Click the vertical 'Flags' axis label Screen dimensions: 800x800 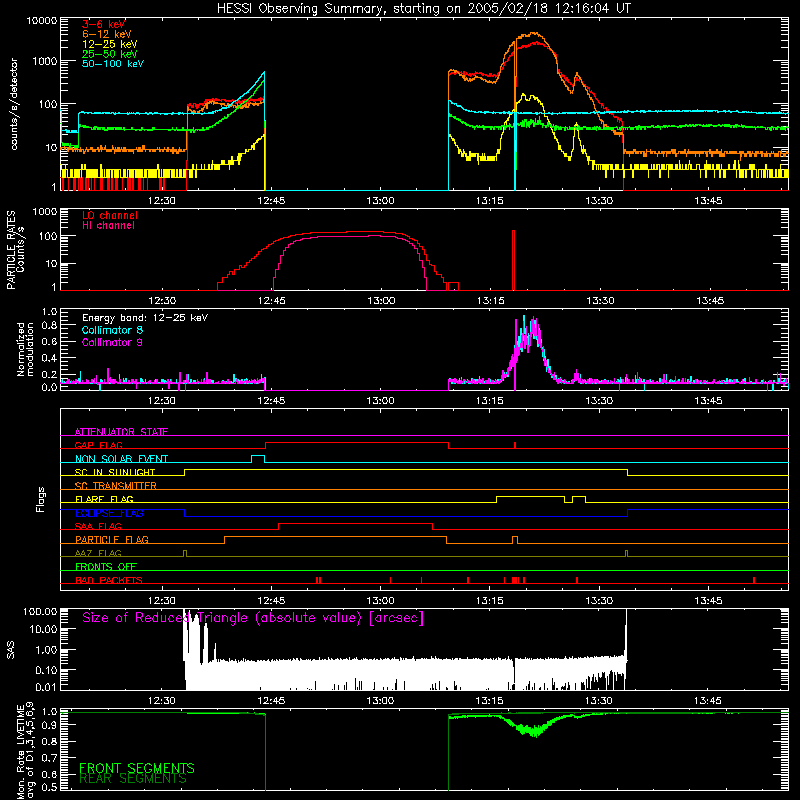point(41,500)
